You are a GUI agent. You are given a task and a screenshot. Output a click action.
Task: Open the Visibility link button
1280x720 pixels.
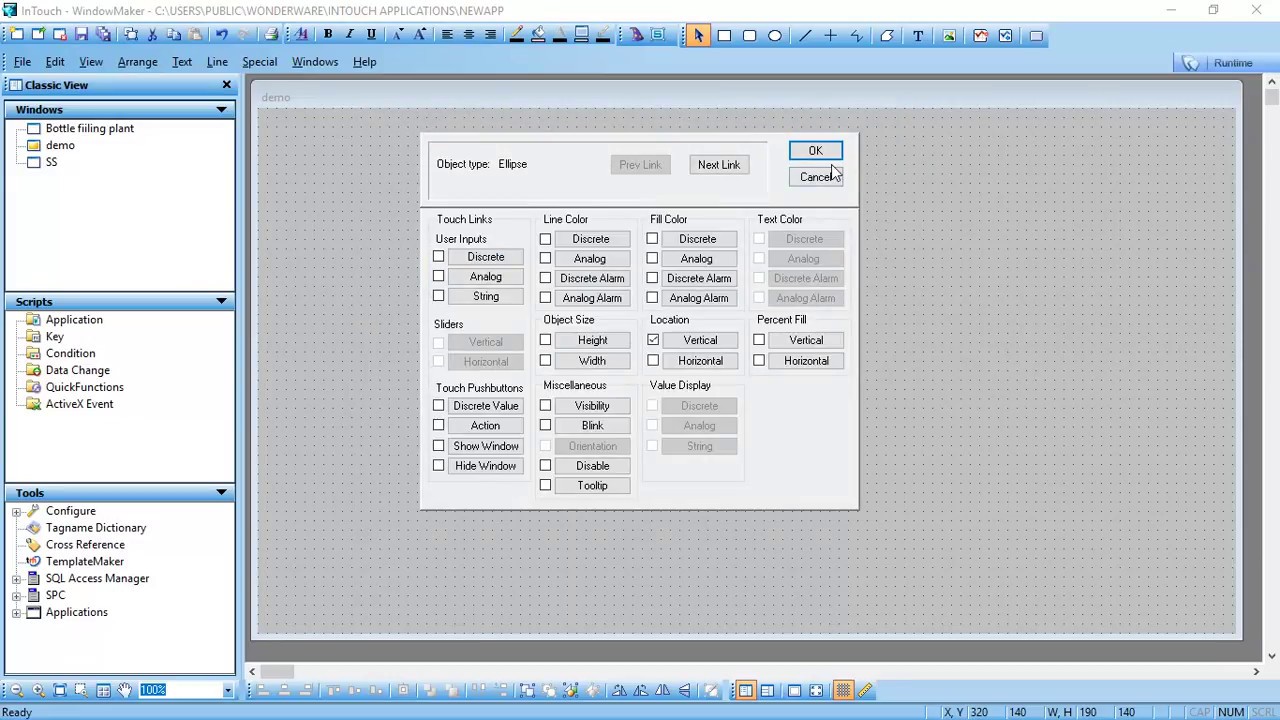[x=592, y=406]
